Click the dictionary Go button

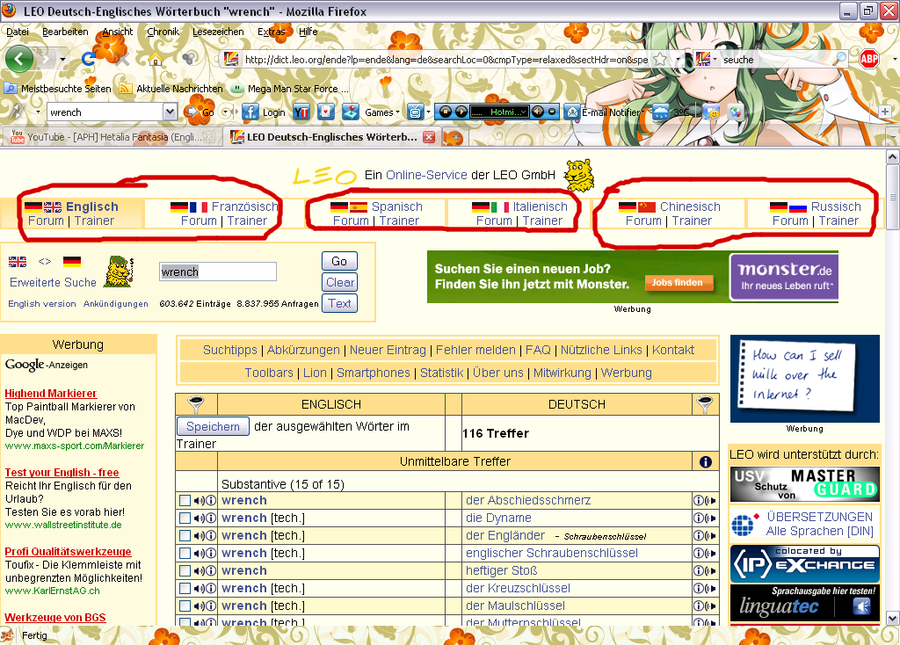(x=339, y=261)
